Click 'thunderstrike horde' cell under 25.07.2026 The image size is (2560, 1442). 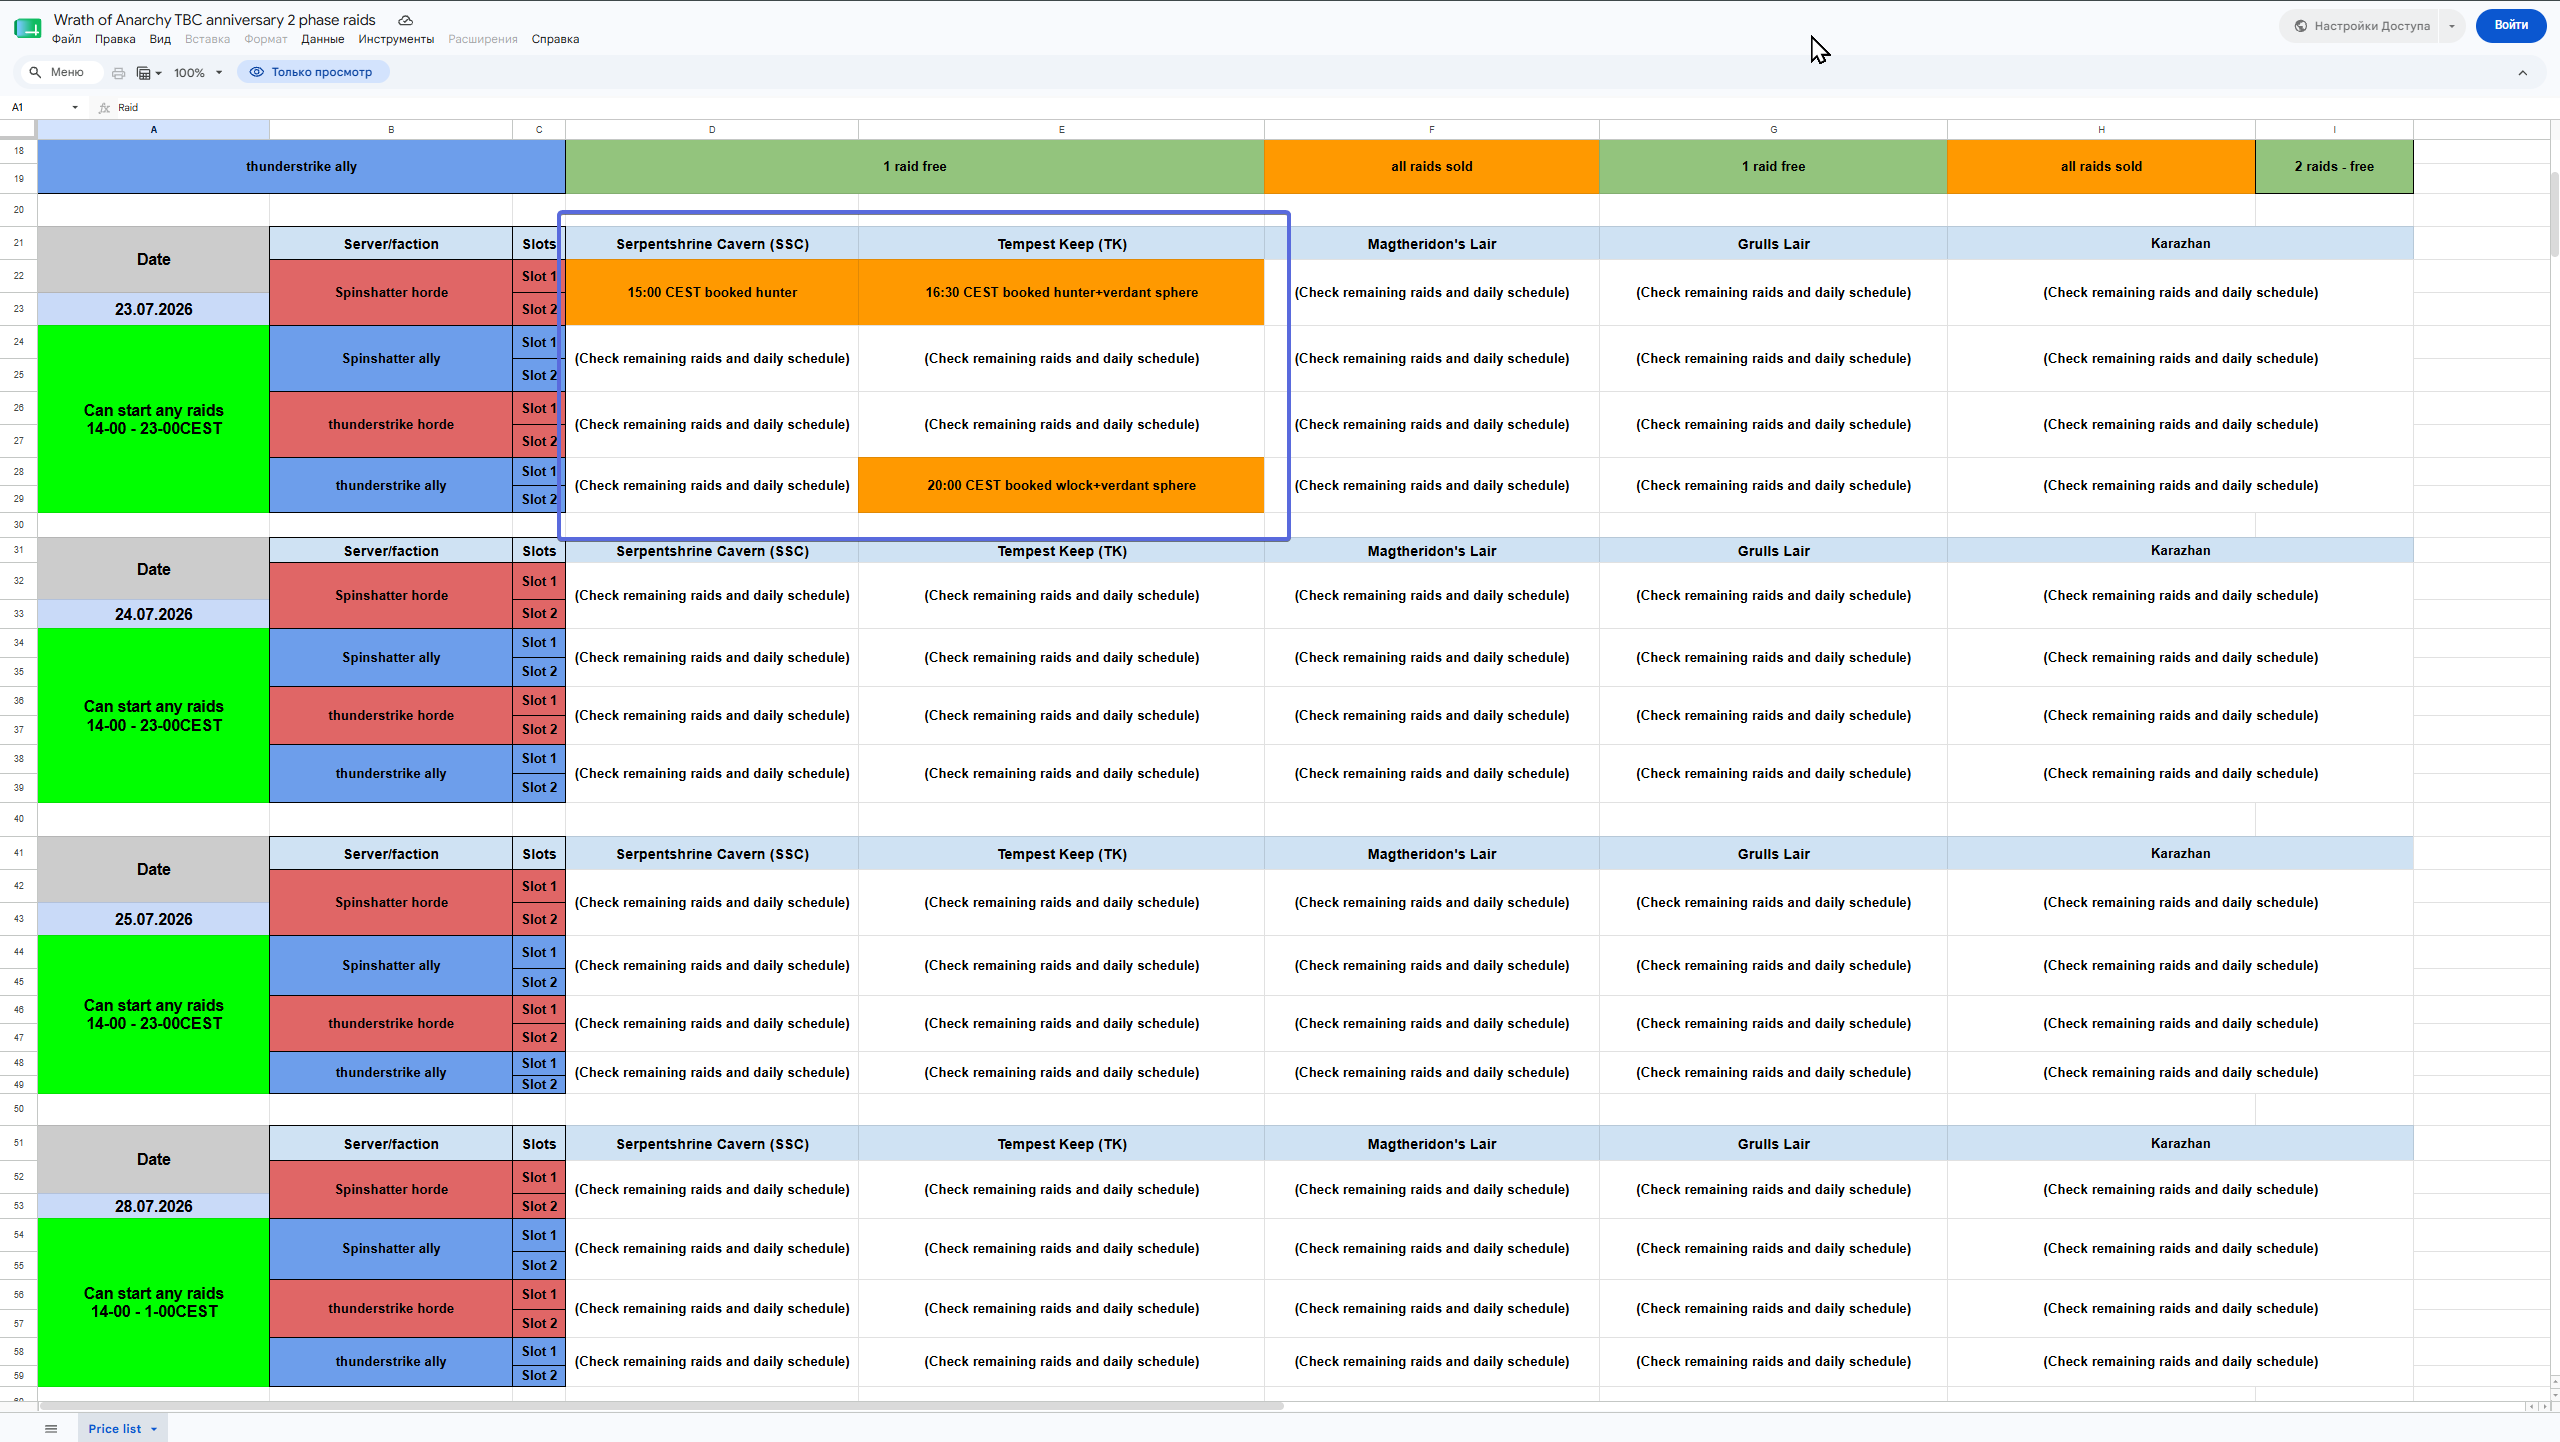pos(391,1023)
